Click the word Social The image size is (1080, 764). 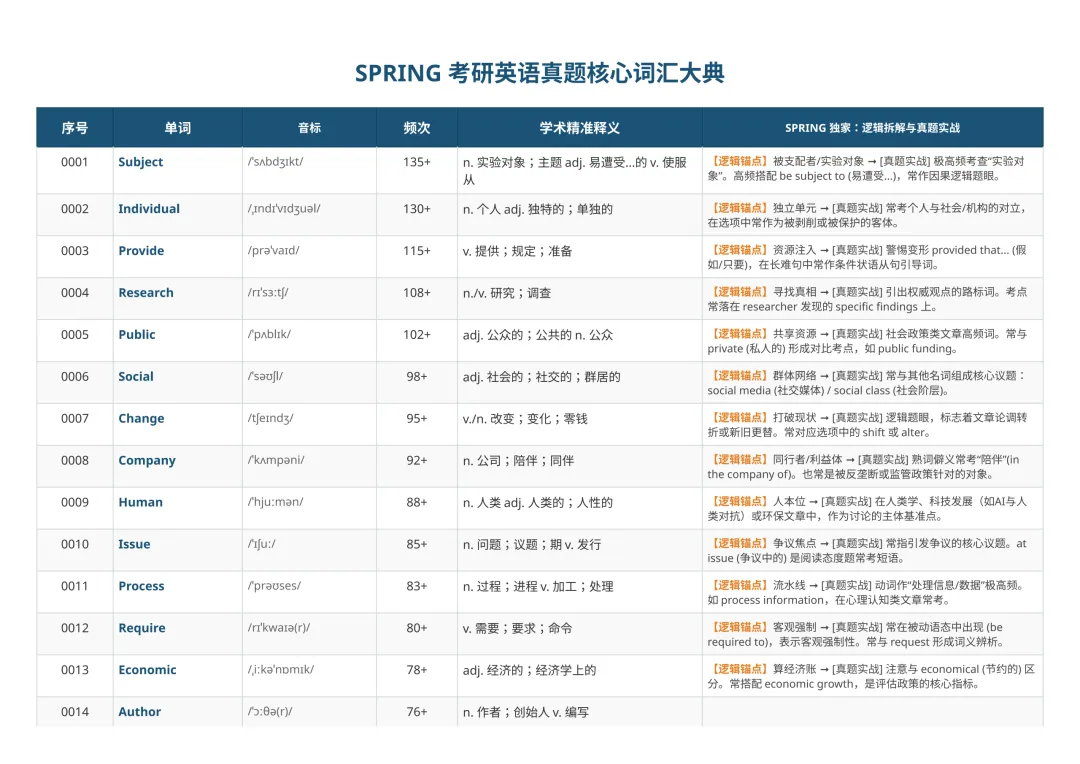pyautogui.click(x=136, y=377)
